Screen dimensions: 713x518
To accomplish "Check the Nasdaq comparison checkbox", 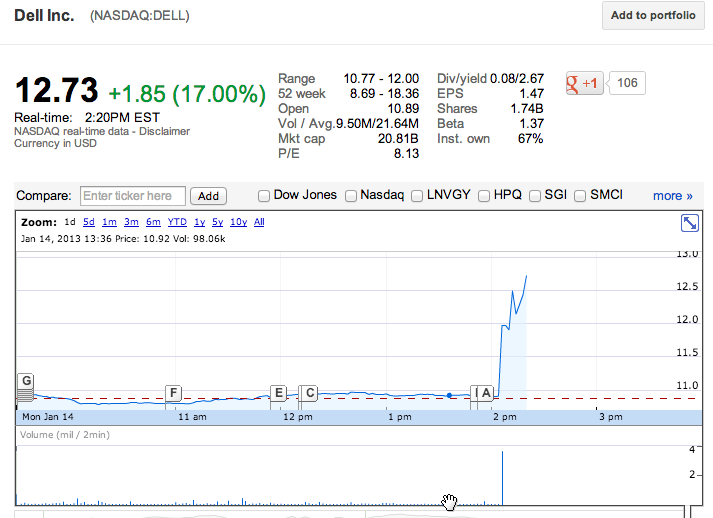I will pyautogui.click(x=351, y=196).
